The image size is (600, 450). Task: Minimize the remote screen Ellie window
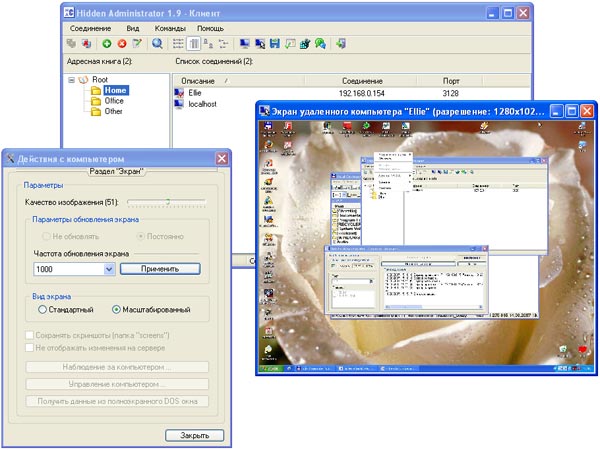556,111
